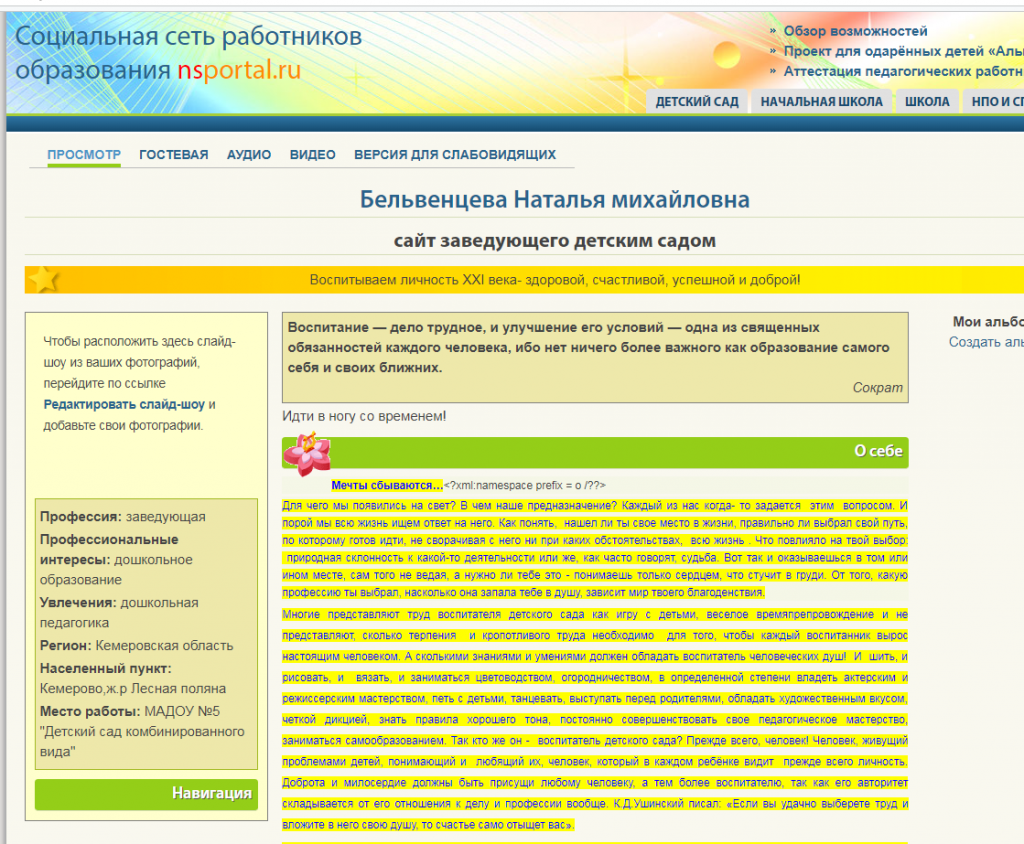Click the green О себе header bar
The width and height of the screenshot is (1024, 844).
(x=595, y=452)
